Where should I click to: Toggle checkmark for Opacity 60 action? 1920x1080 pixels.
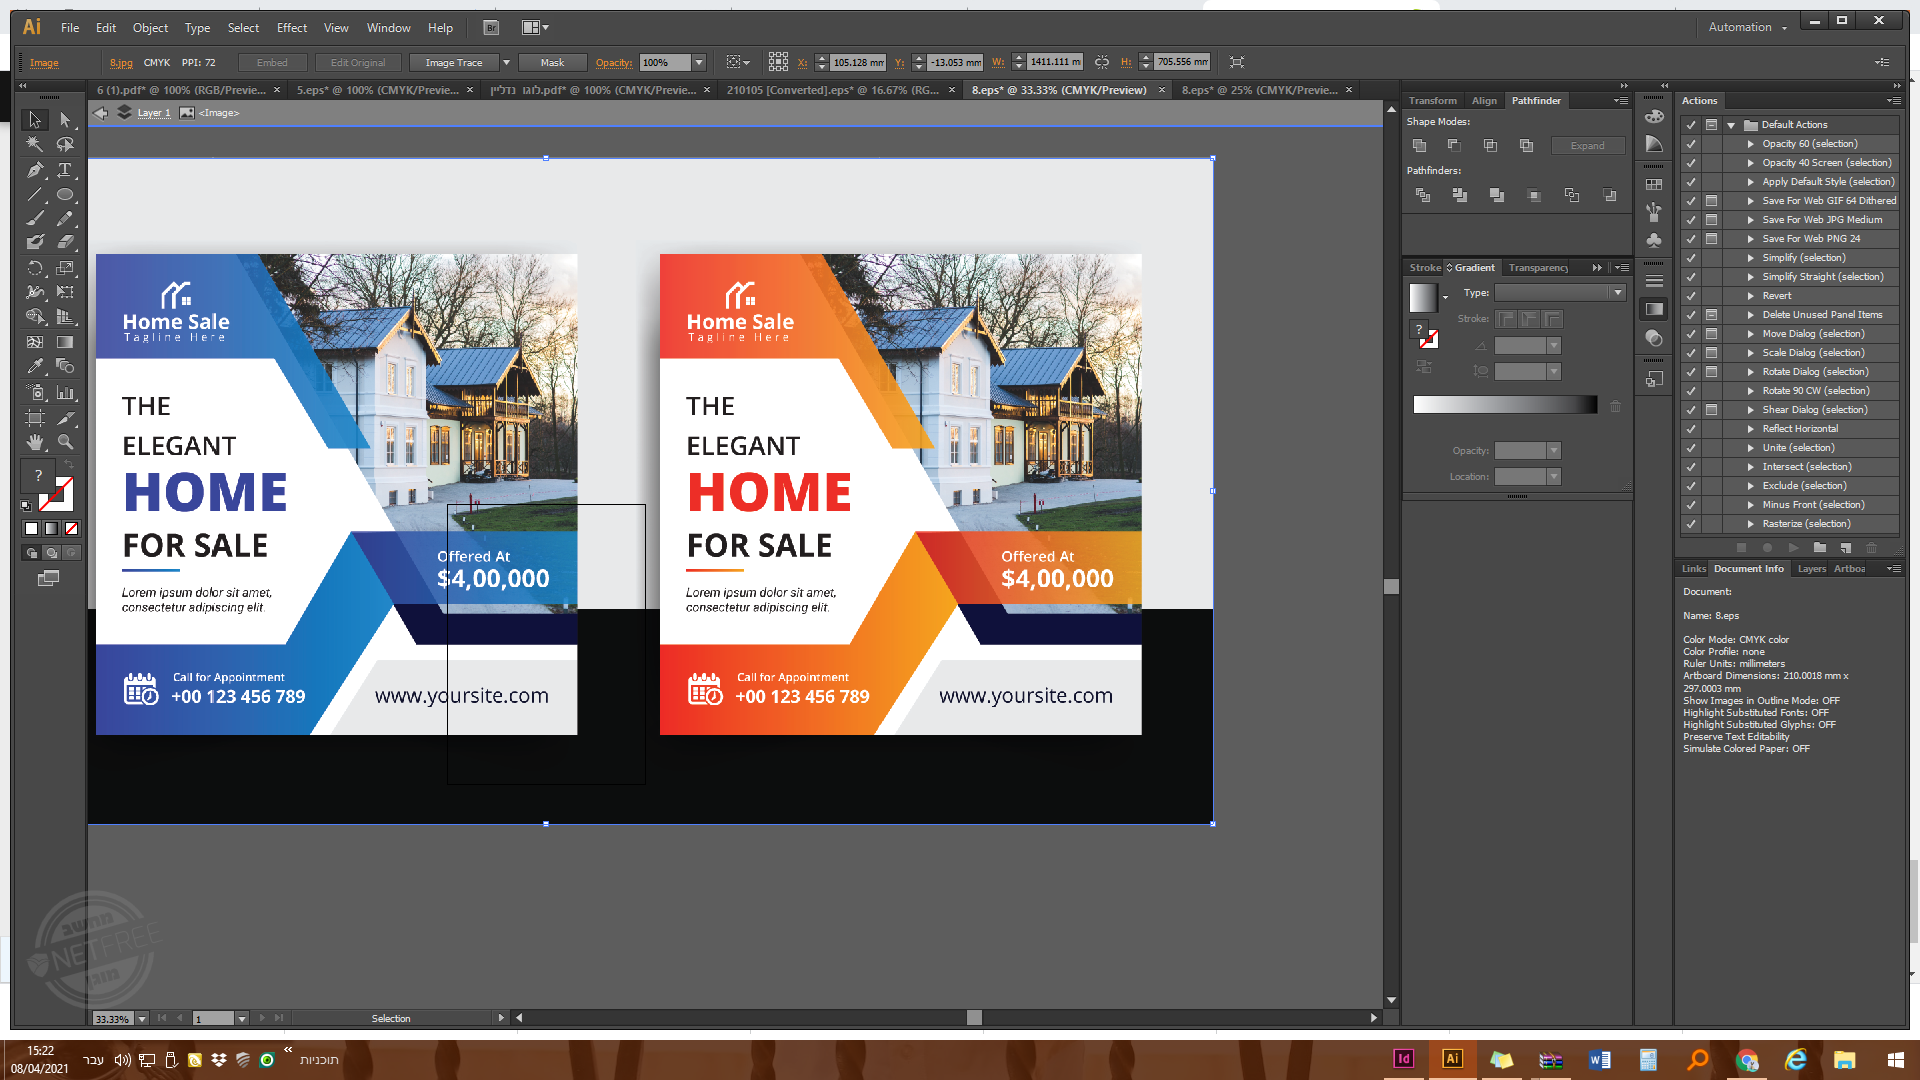(1691, 144)
